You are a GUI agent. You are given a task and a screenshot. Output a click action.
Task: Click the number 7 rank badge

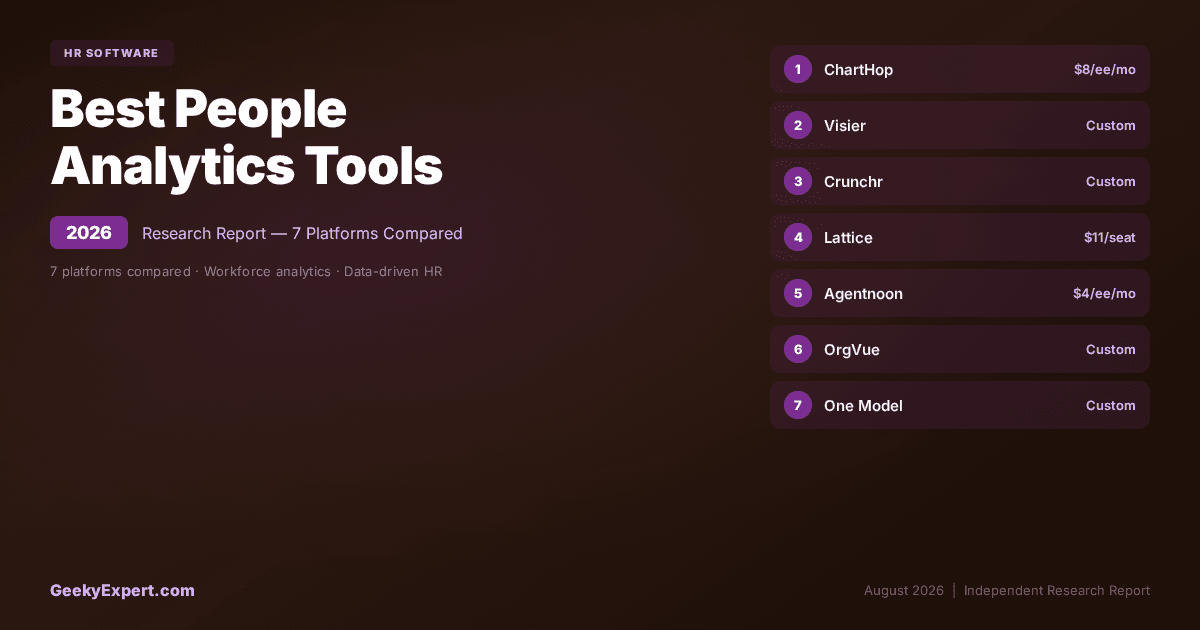(798, 405)
